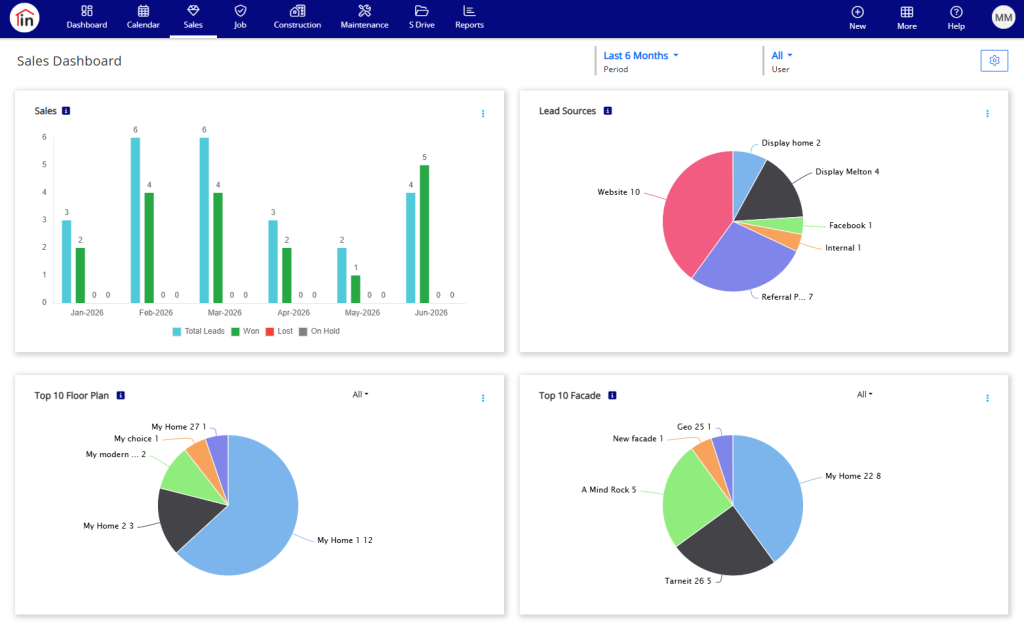Toggle the Won legend series
Viewport: 1024px width, 625px height.
click(x=246, y=331)
